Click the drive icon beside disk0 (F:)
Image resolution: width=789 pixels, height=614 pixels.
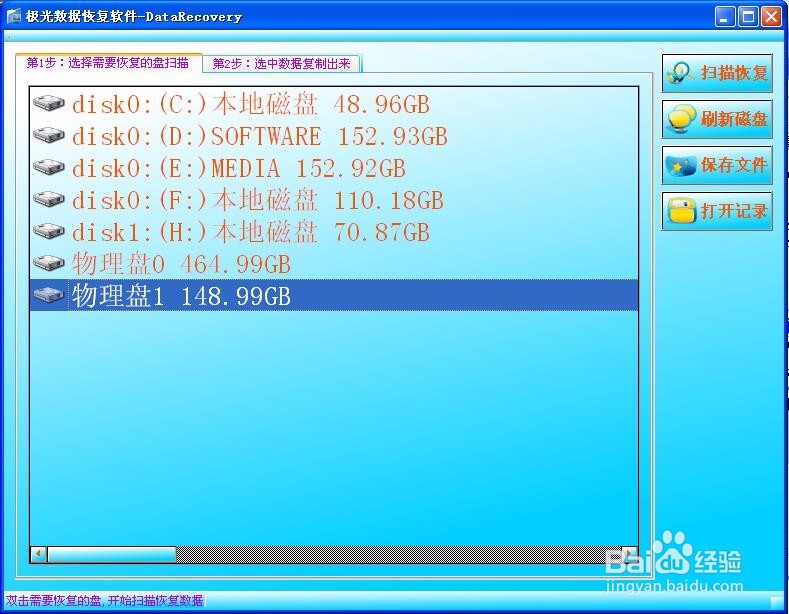click(x=49, y=199)
